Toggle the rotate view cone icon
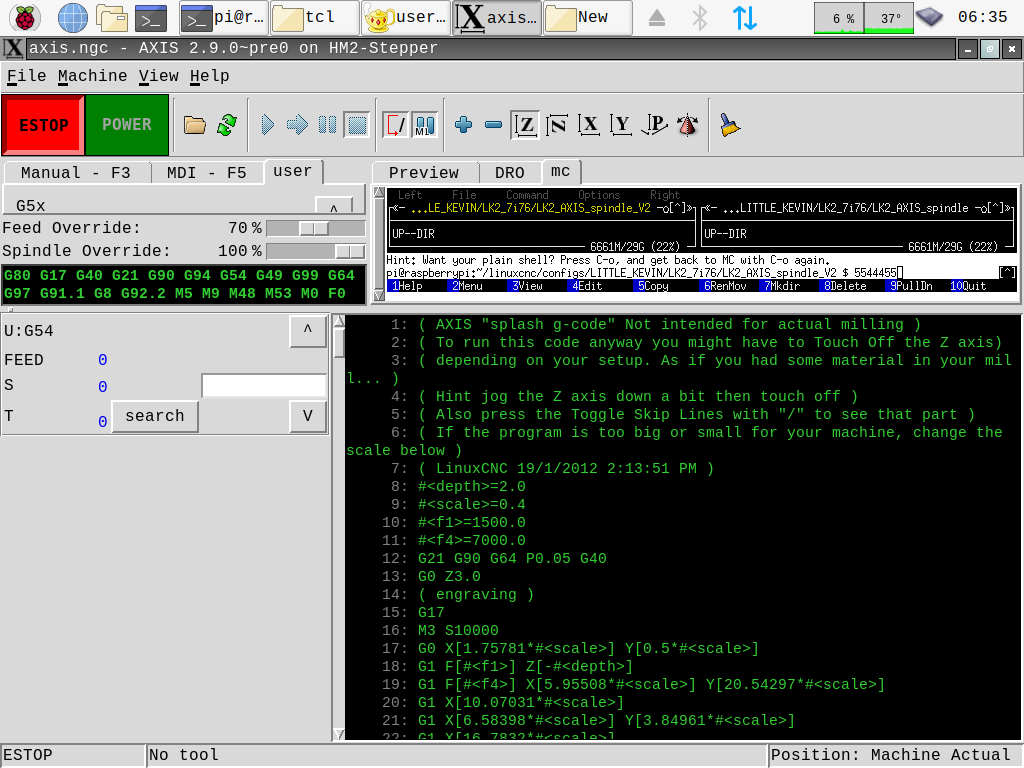 (687, 125)
